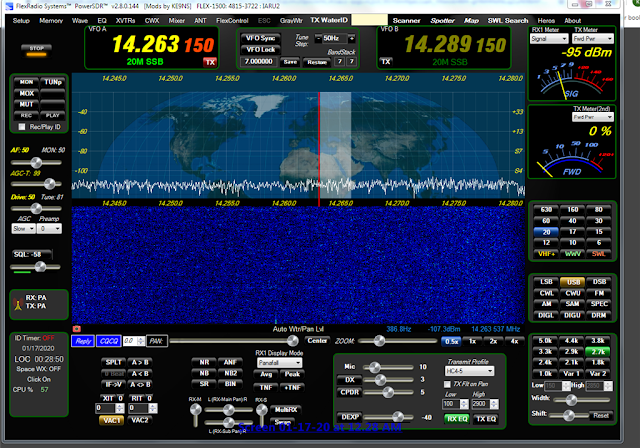Open the EQ menu
The width and height of the screenshot is (640, 448).
click(x=102, y=20)
